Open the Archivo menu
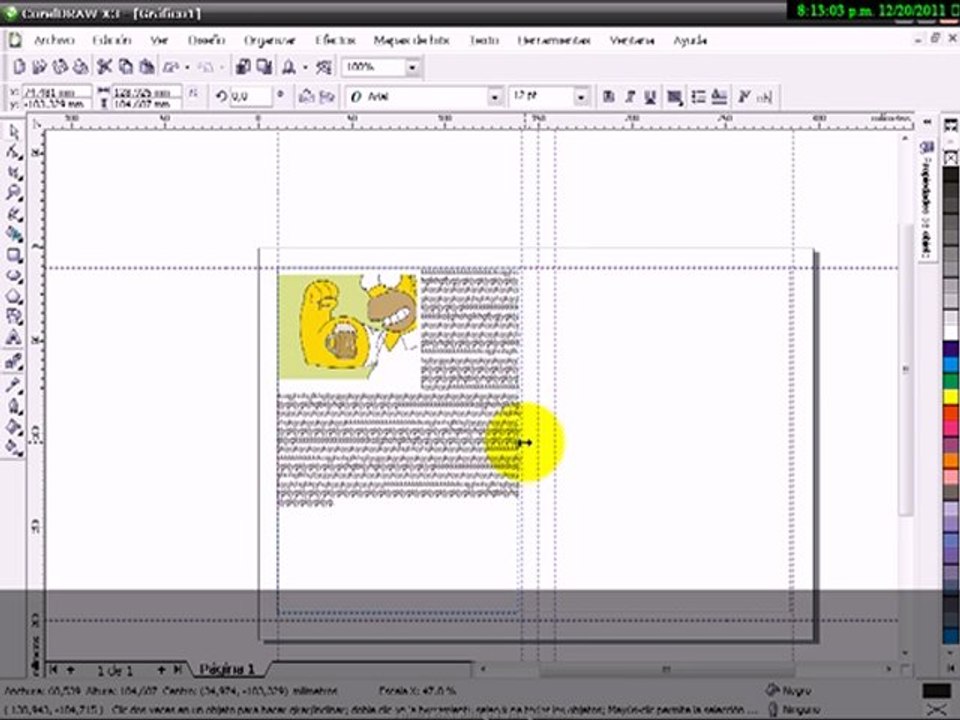960x720 pixels. pos(54,40)
